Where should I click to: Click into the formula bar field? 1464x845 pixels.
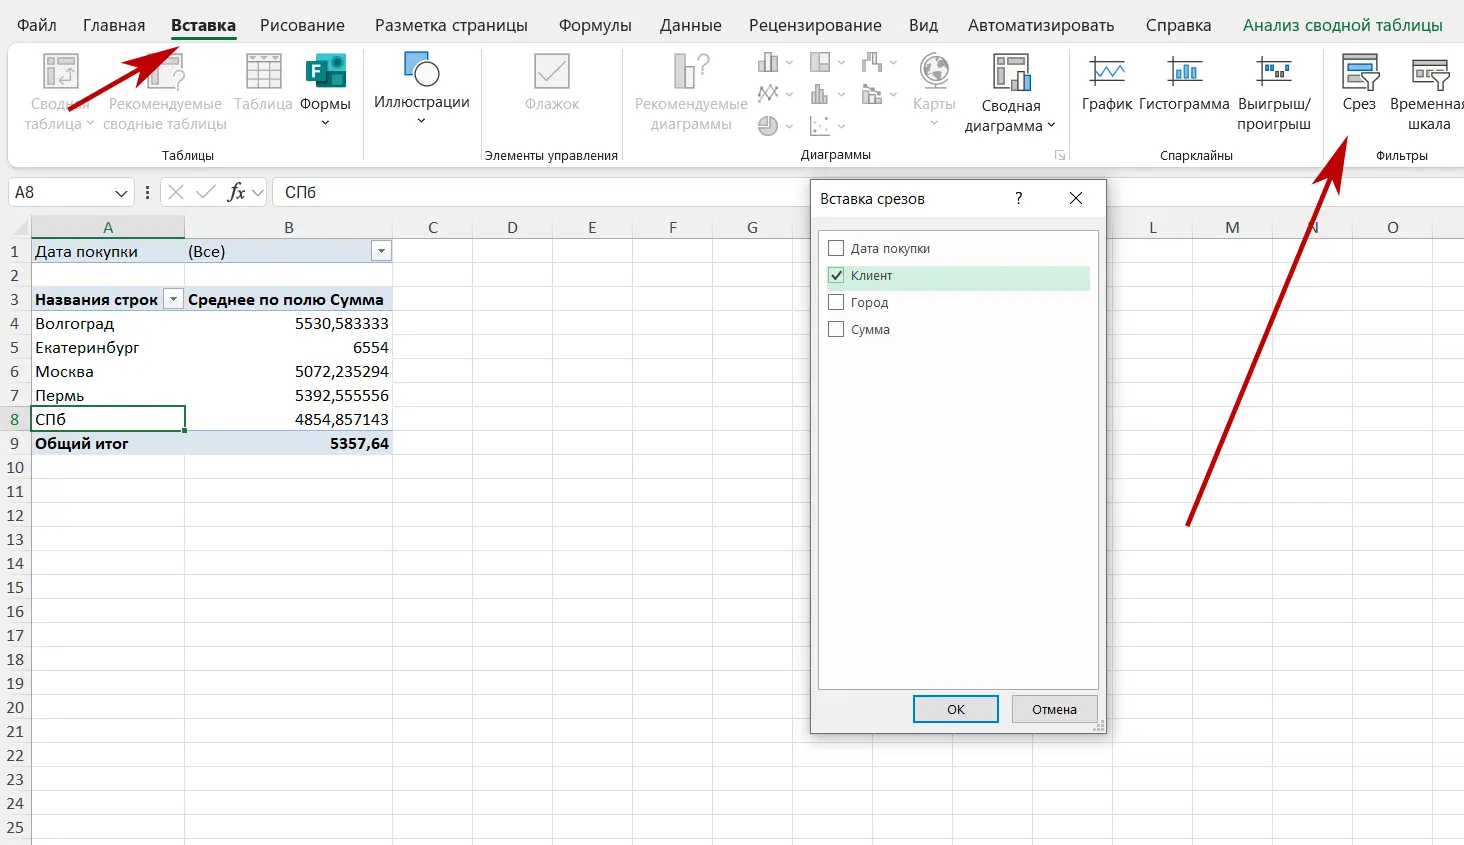coord(540,192)
